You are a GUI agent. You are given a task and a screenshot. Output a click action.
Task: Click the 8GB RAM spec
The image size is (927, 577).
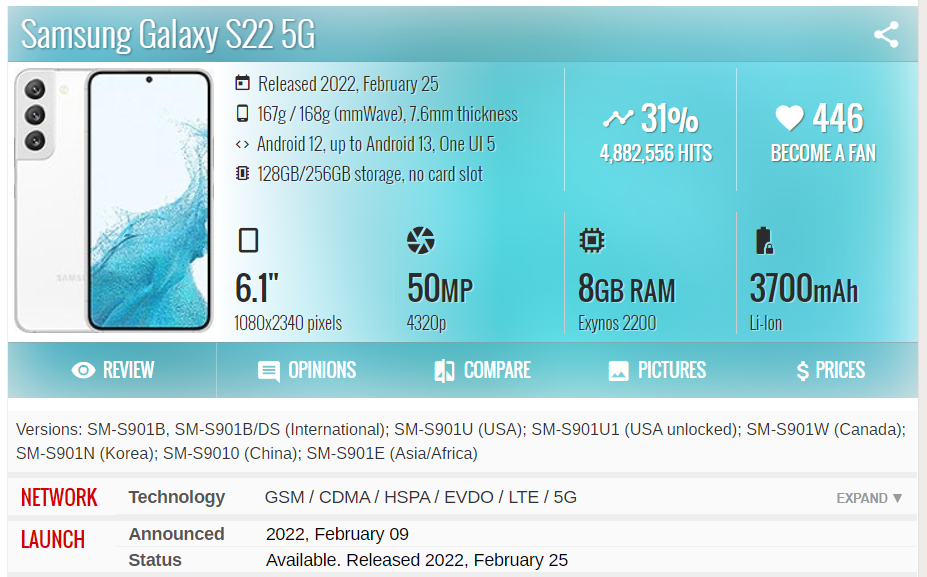pos(627,288)
